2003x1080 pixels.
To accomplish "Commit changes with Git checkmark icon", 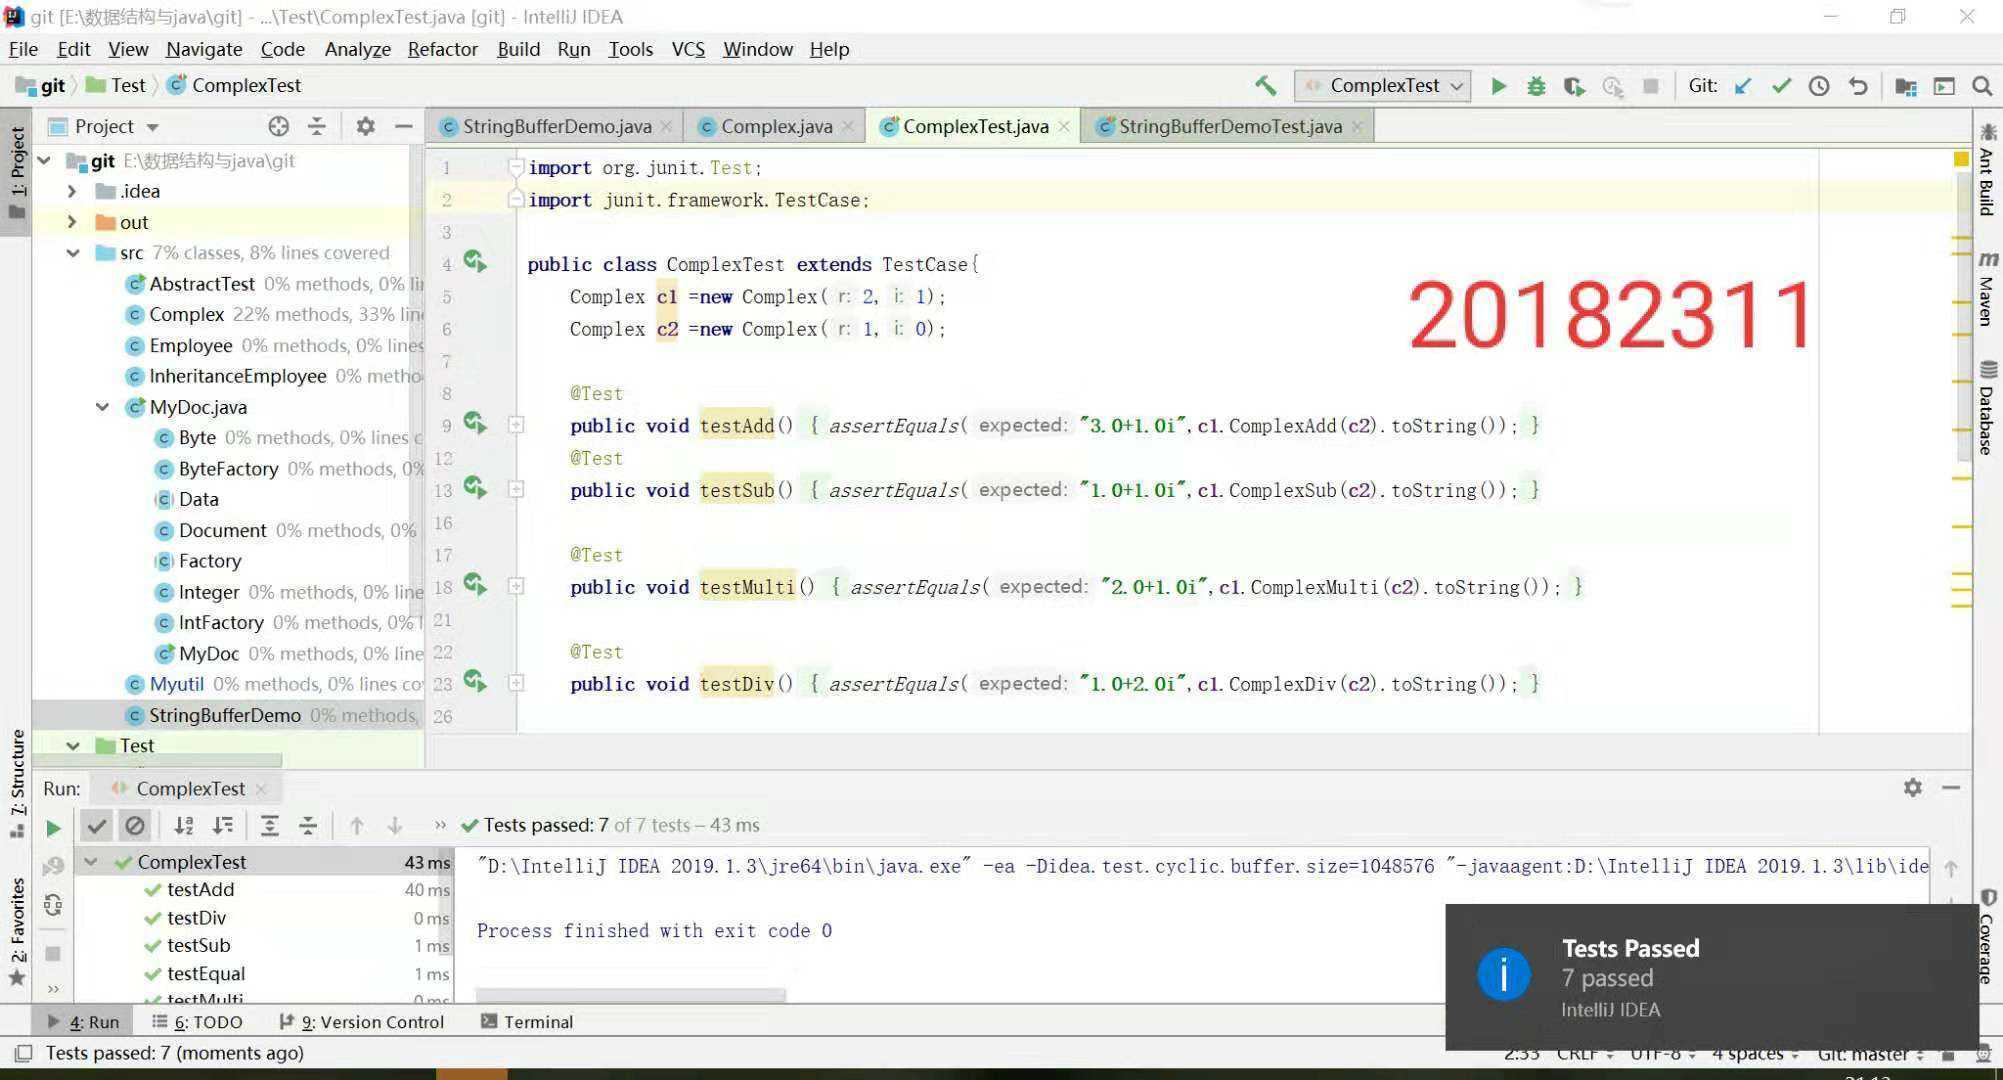I will 1781,86.
